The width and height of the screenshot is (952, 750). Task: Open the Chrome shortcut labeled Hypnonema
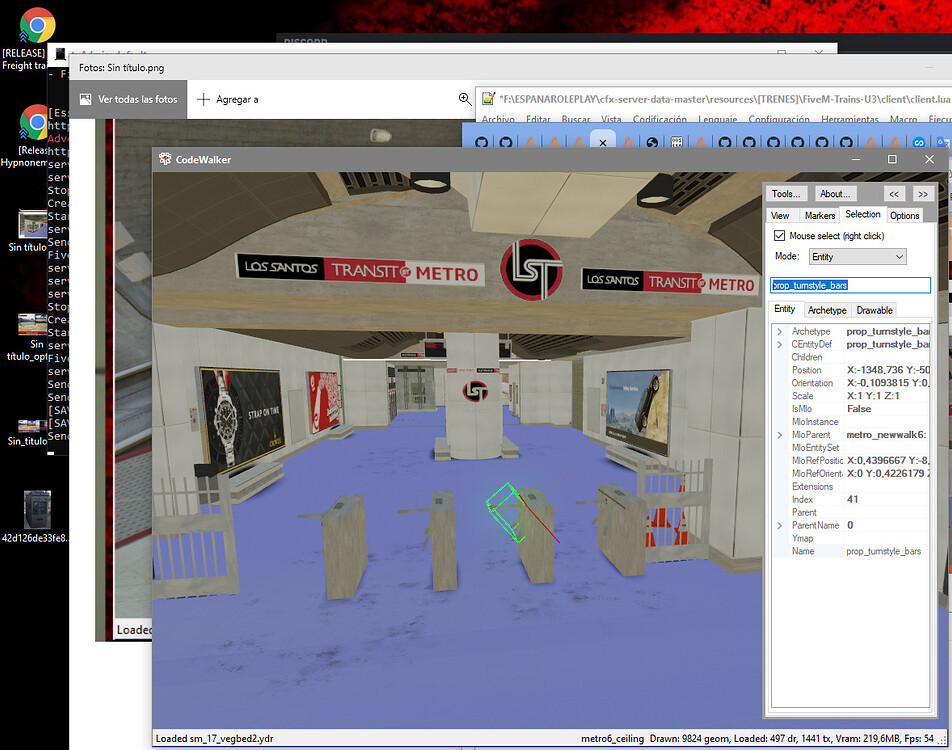pyautogui.click(x=36, y=124)
